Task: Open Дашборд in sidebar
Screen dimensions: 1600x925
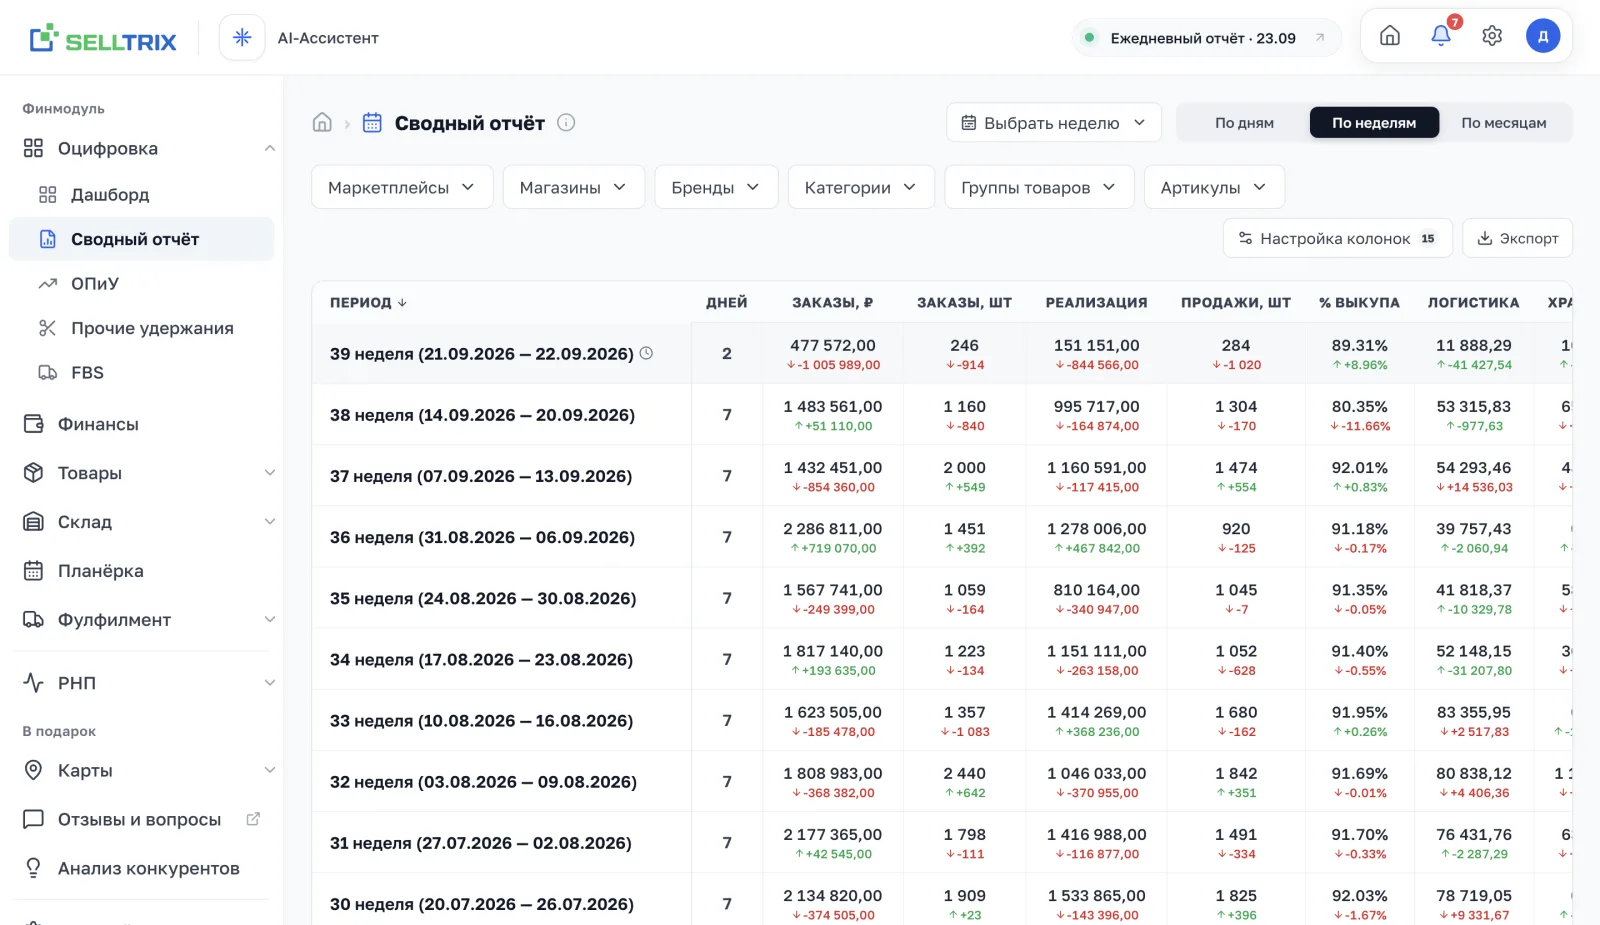Action: (x=141, y=194)
